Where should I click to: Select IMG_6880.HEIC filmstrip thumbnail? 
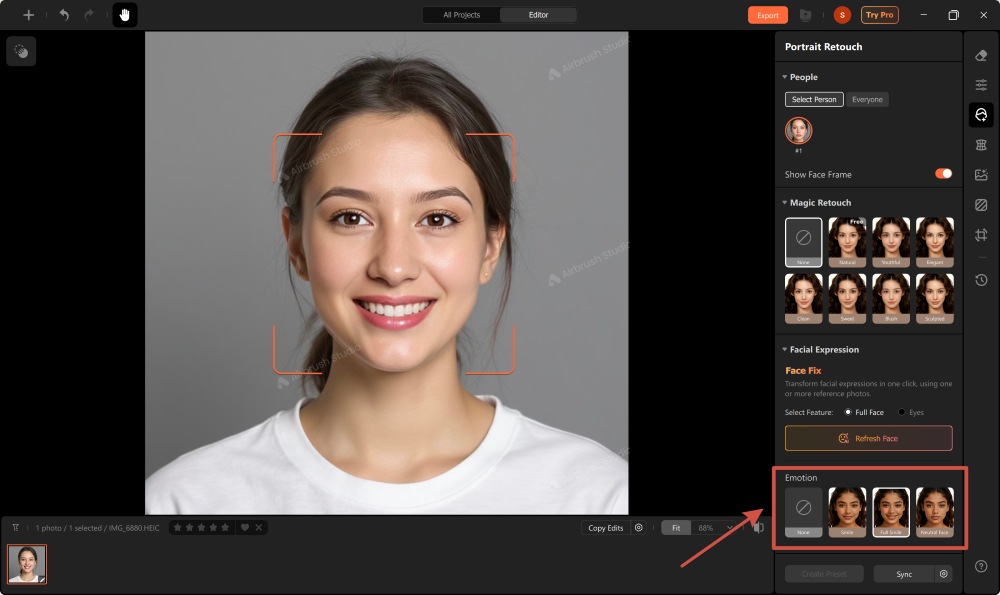coord(27,564)
